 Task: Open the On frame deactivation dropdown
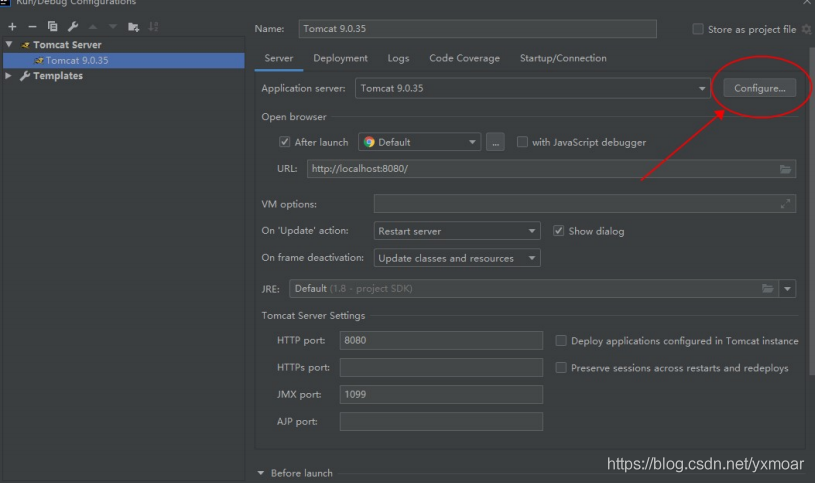pos(457,258)
